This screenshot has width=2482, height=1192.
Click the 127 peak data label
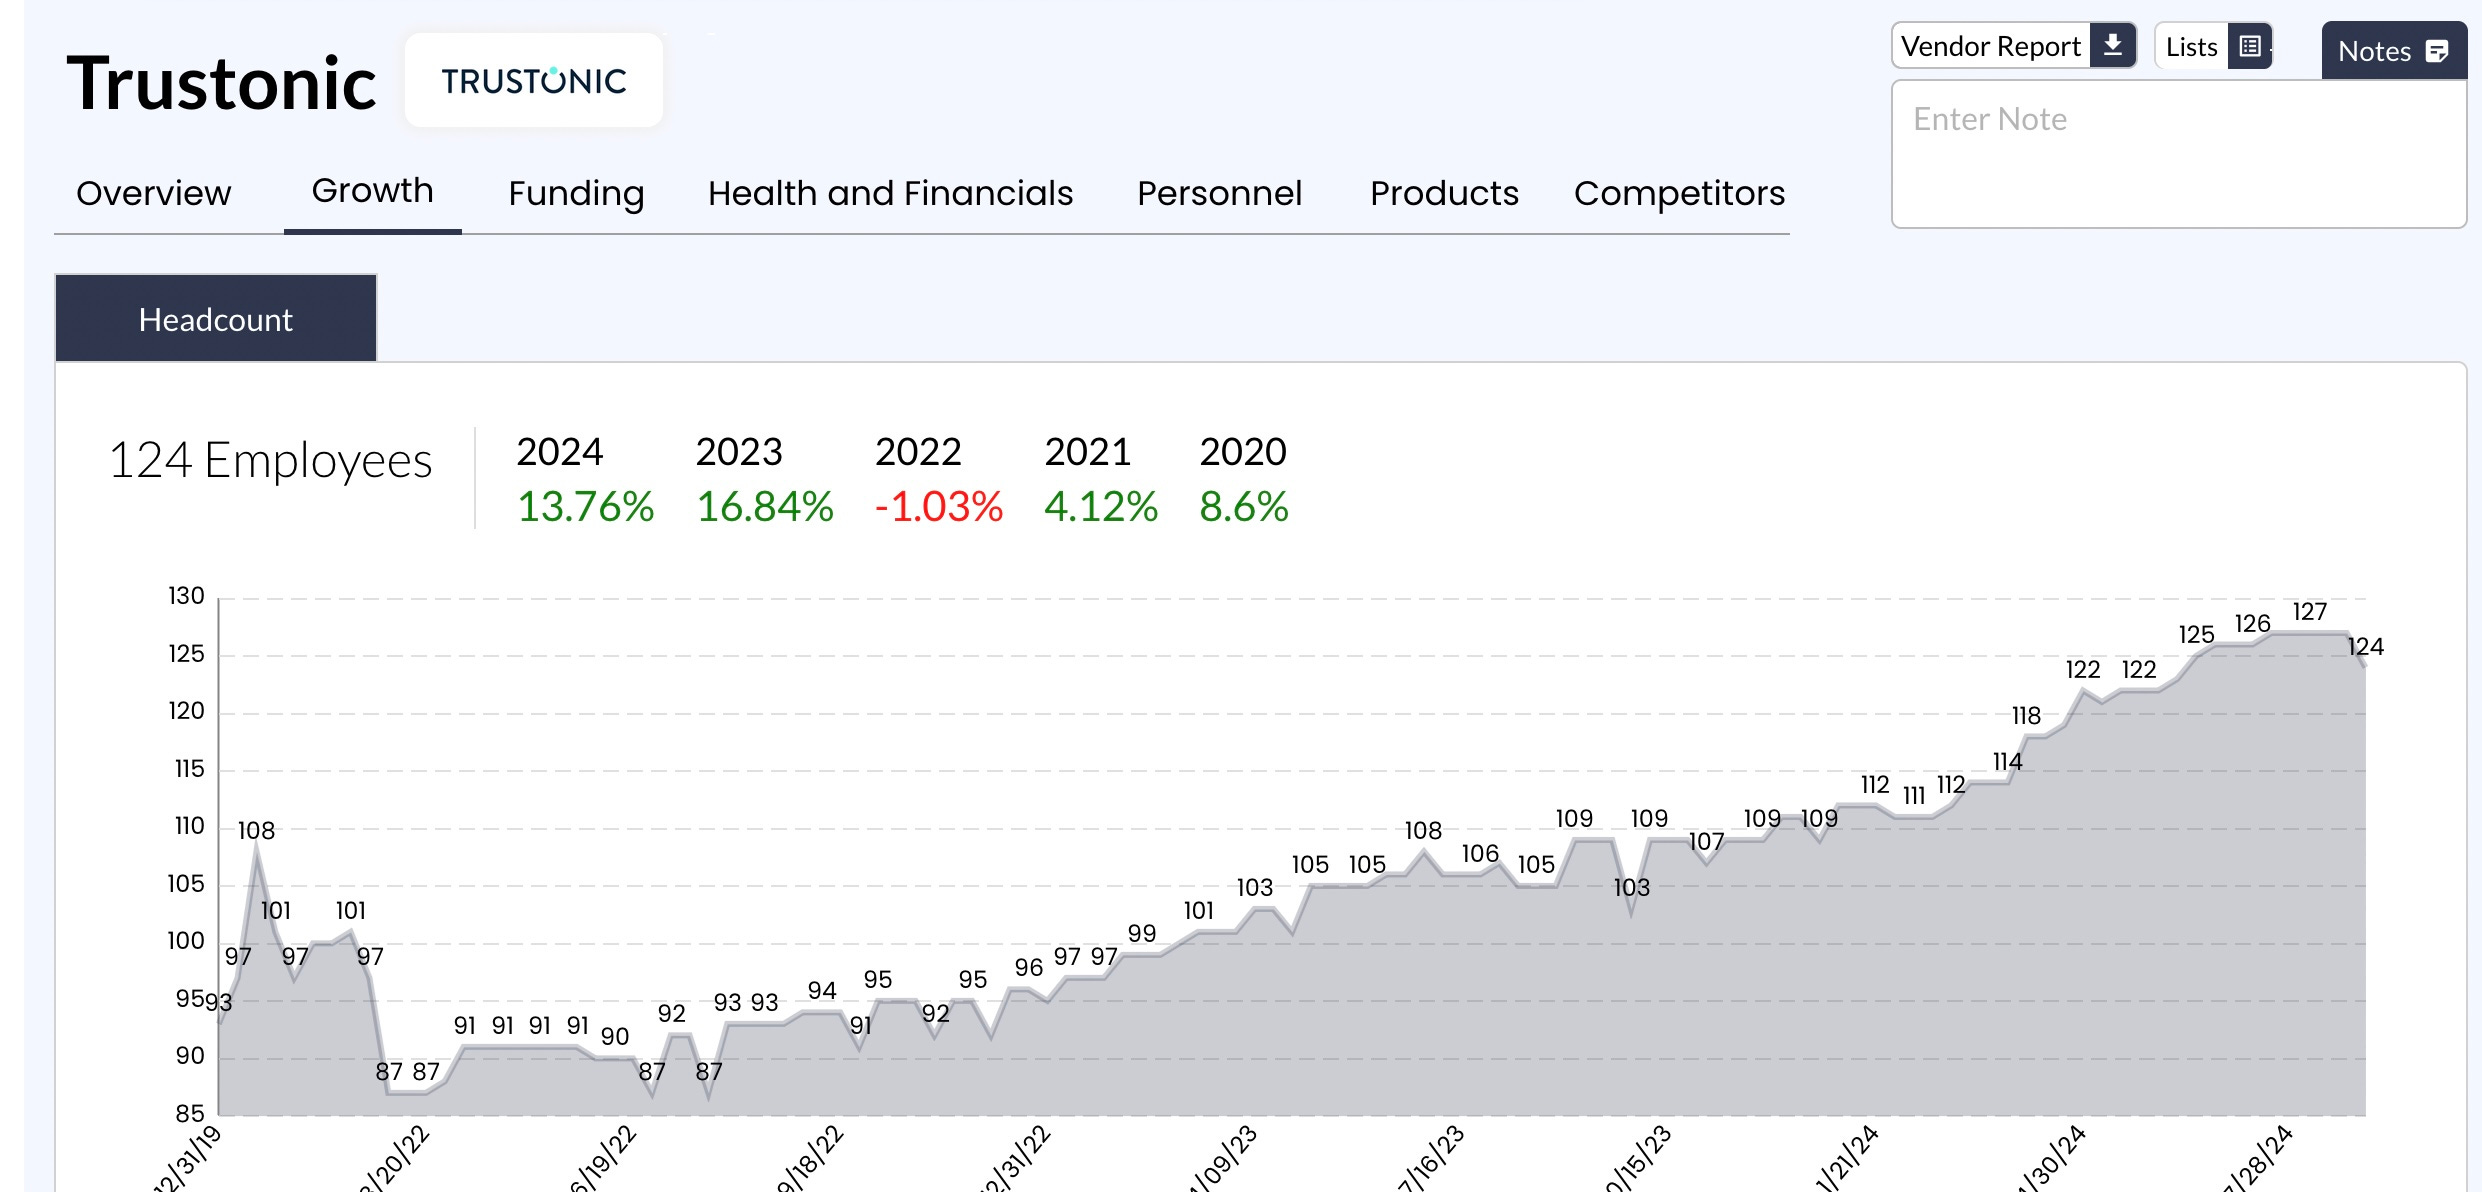point(2310,611)
